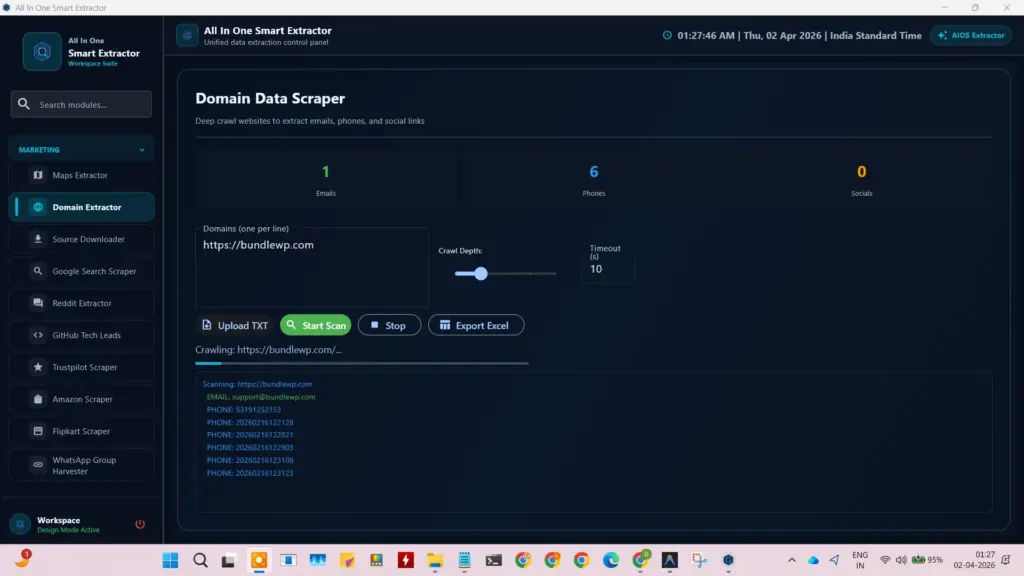This screenshot has width=1024, height=576.
Task: Open WhatsApp Group Harvester module
Action: pyautogui.click(x=82, y=465)
